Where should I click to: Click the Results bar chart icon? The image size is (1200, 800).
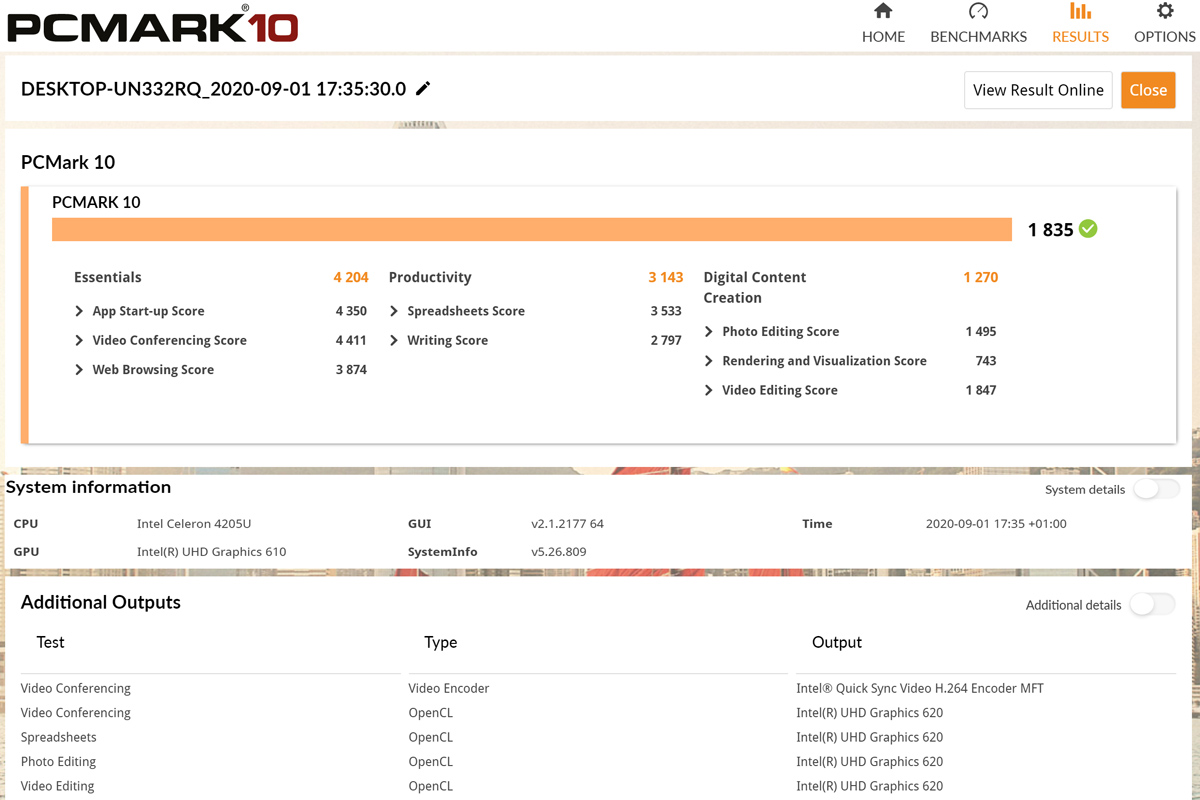[x=1080, y=11]
